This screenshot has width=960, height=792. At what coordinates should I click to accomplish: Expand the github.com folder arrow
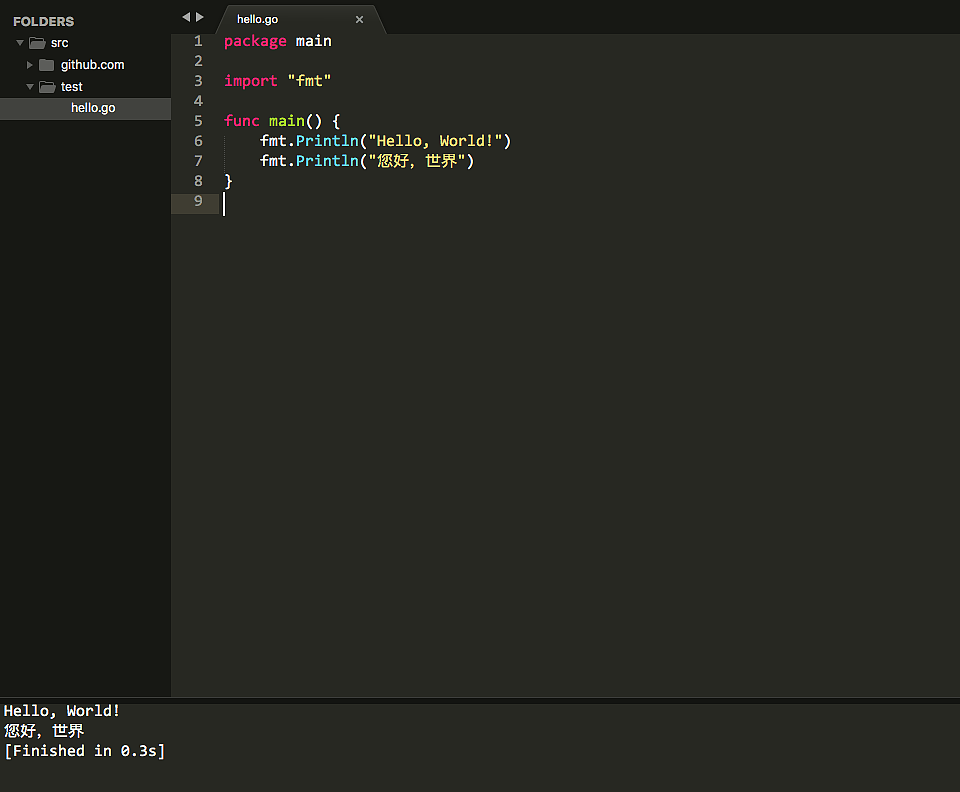tap(30, 65)
